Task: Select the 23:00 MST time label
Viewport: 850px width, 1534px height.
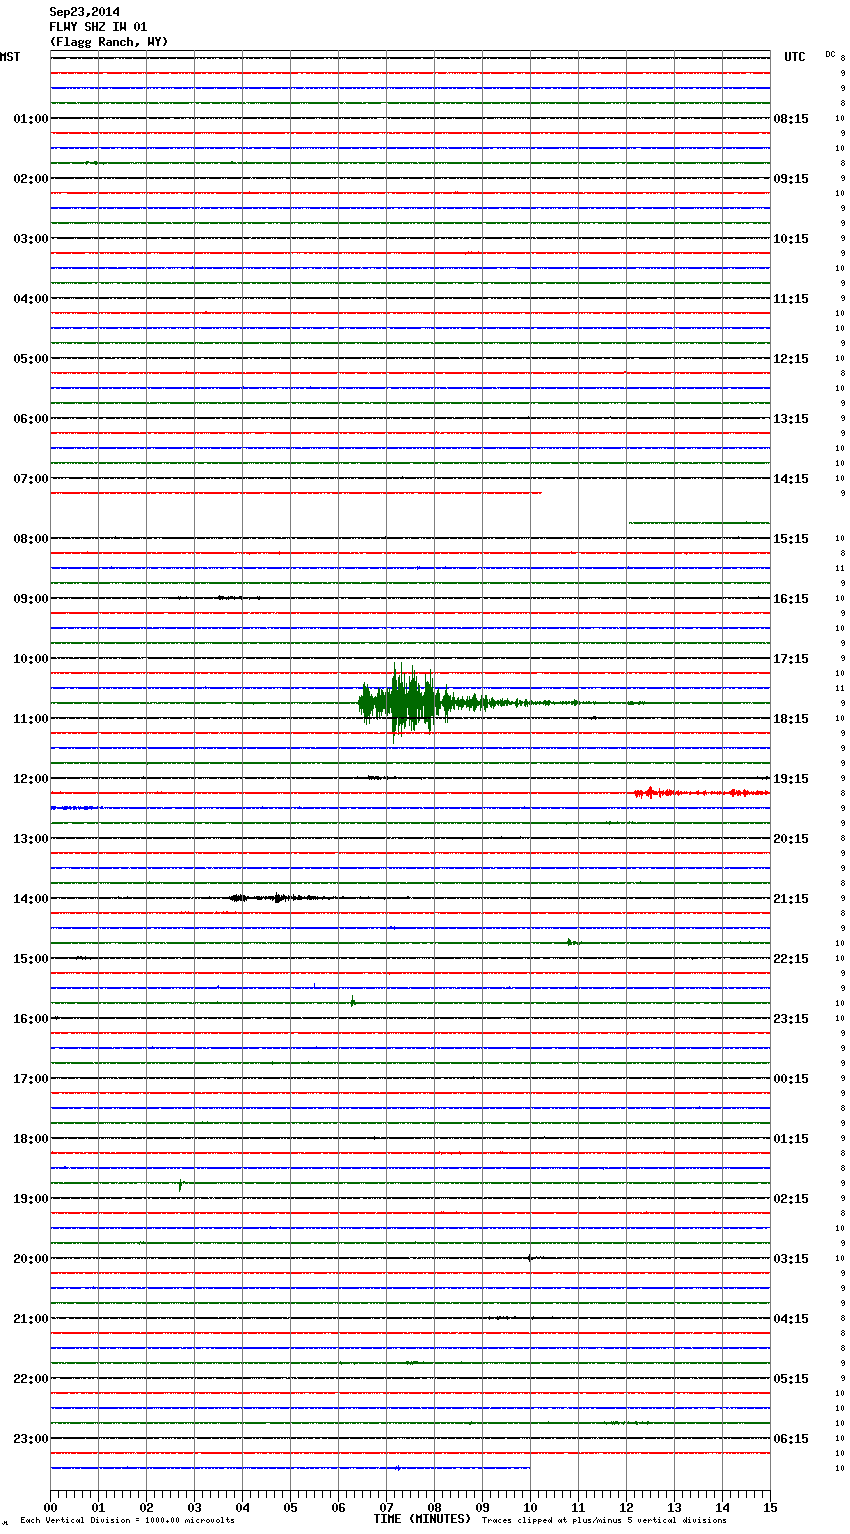Action: pyautogui.click(x=30, y=1439)
